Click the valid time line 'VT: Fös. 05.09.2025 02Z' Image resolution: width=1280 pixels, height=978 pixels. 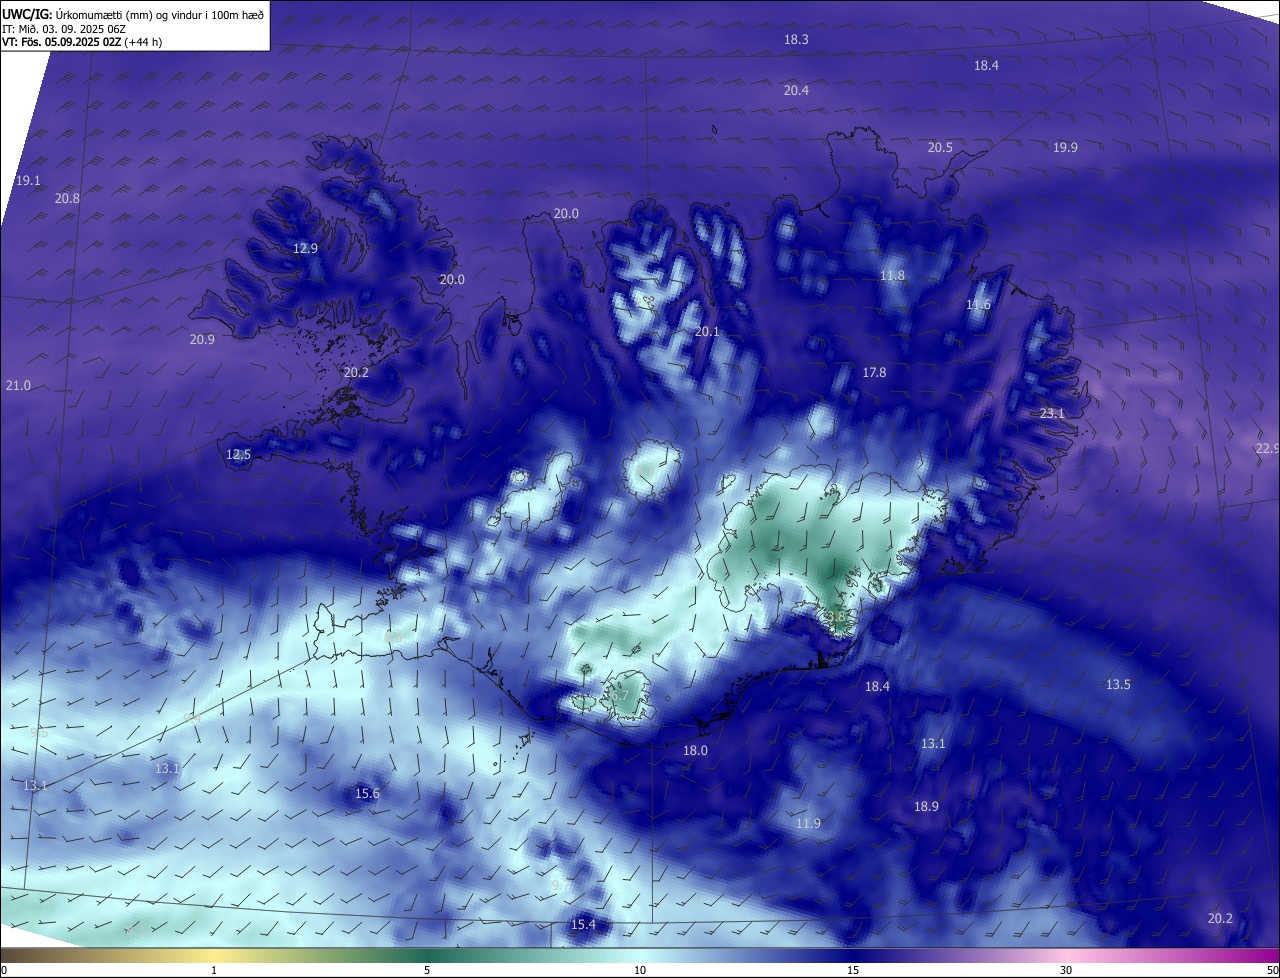(x=61, y=42)
